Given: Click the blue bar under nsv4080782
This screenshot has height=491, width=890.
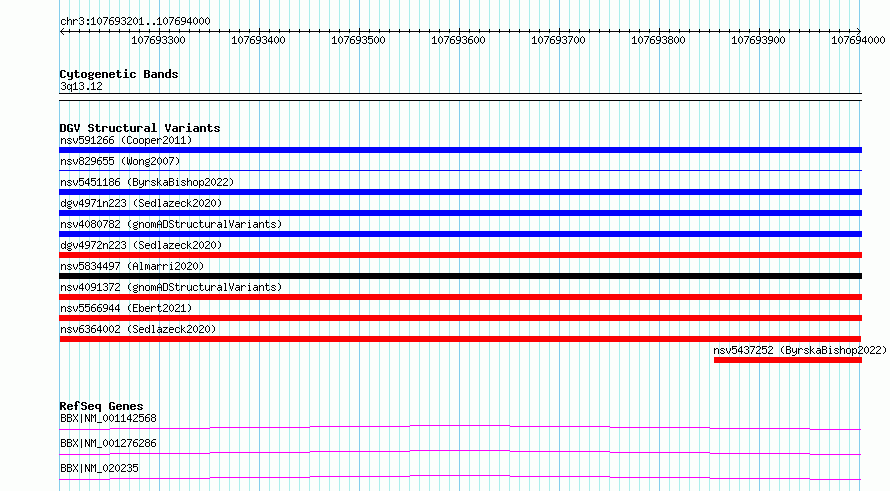Looking at the screenshot, I should [x=460, y=234].
